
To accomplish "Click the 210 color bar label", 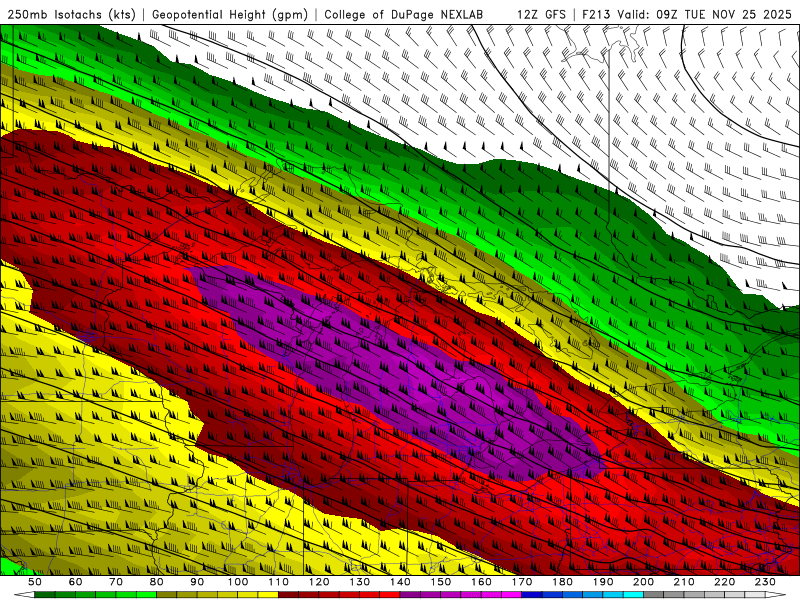I will coord(684,582).
